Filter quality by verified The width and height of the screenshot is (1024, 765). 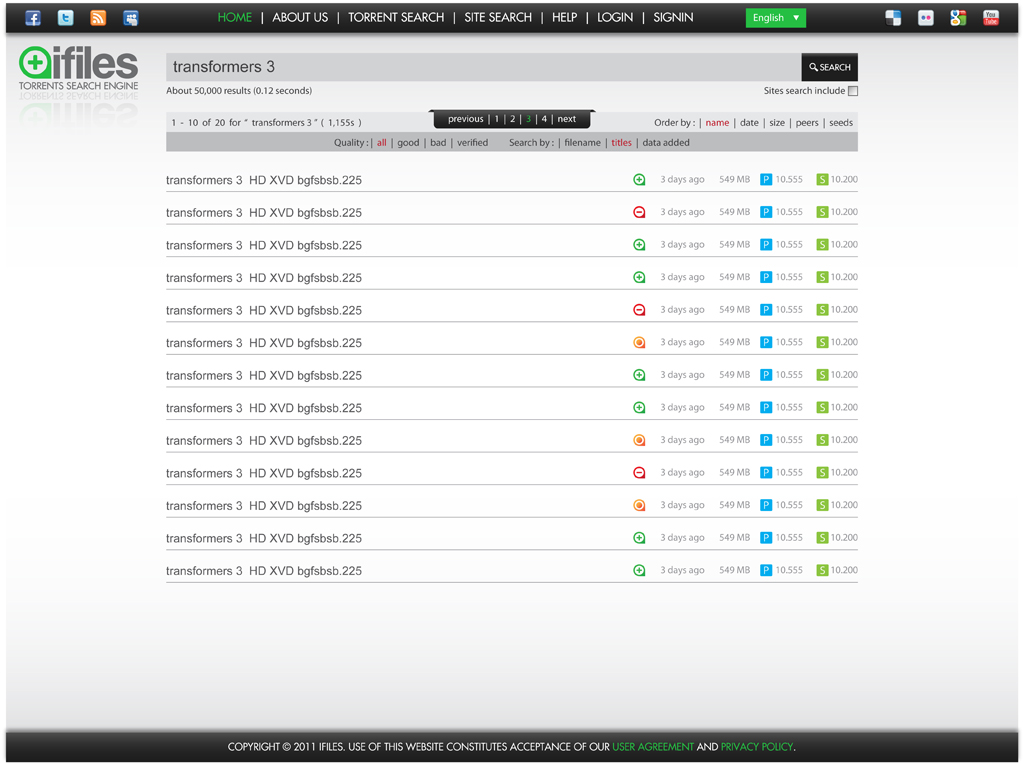(x=472, y=143)
